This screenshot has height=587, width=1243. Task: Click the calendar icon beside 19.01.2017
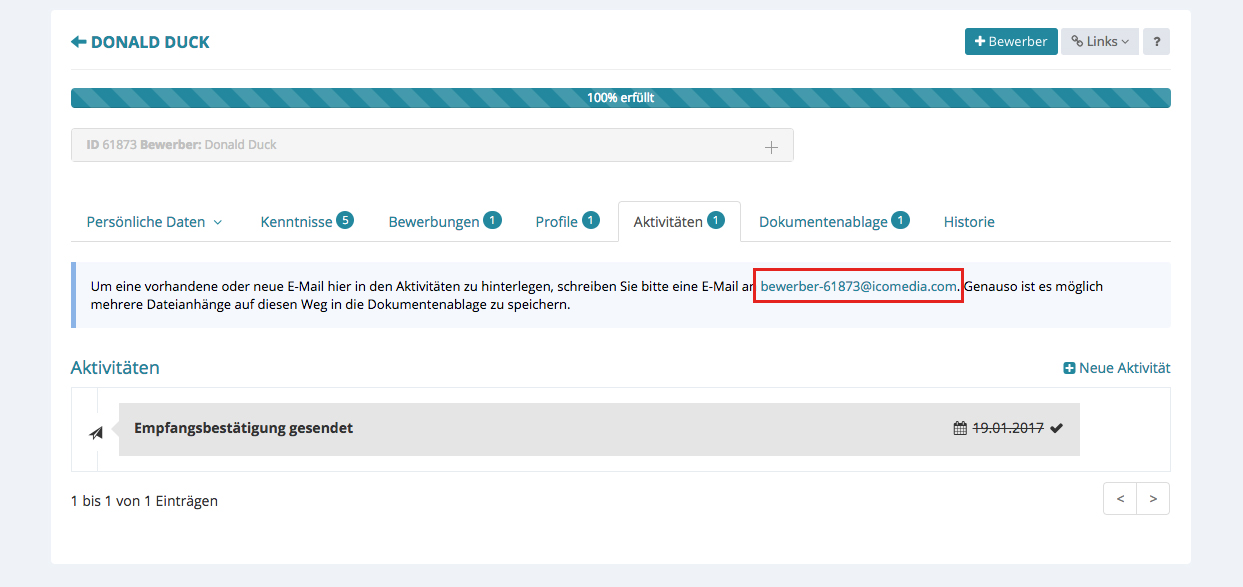click(x=960, y=428)
